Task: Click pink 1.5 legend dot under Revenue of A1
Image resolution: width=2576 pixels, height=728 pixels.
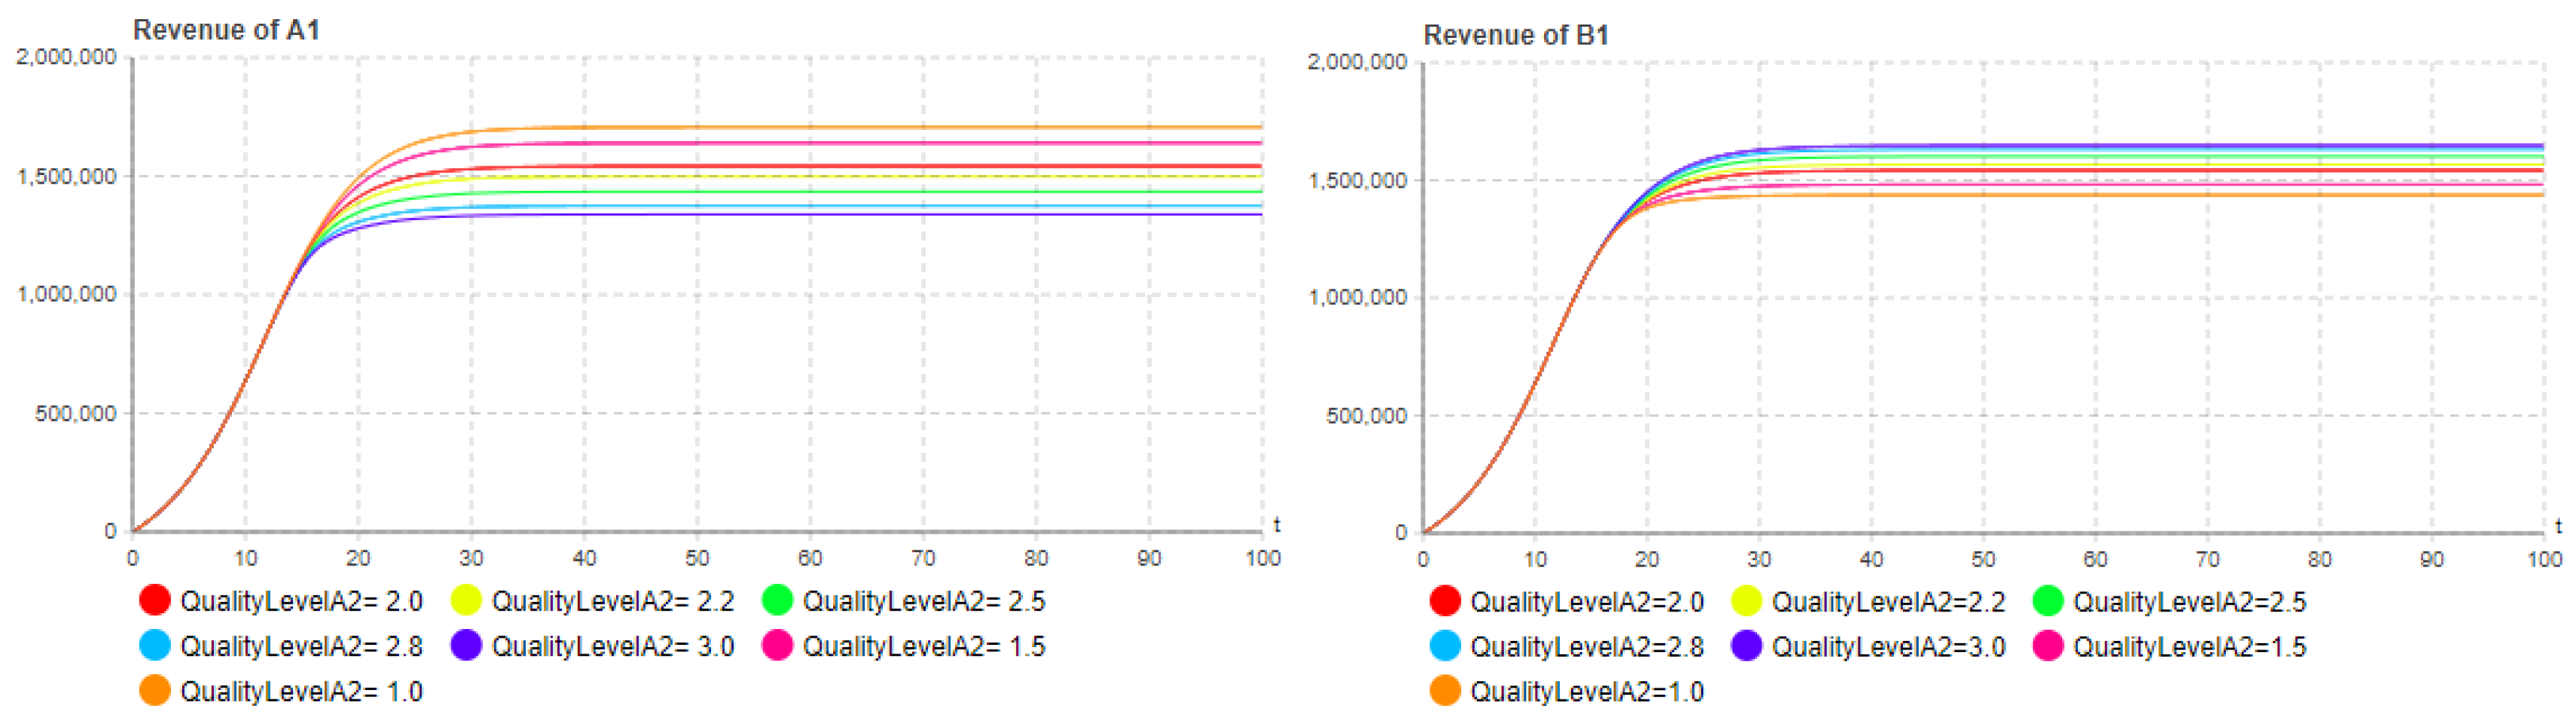Action: pos(777,645)
